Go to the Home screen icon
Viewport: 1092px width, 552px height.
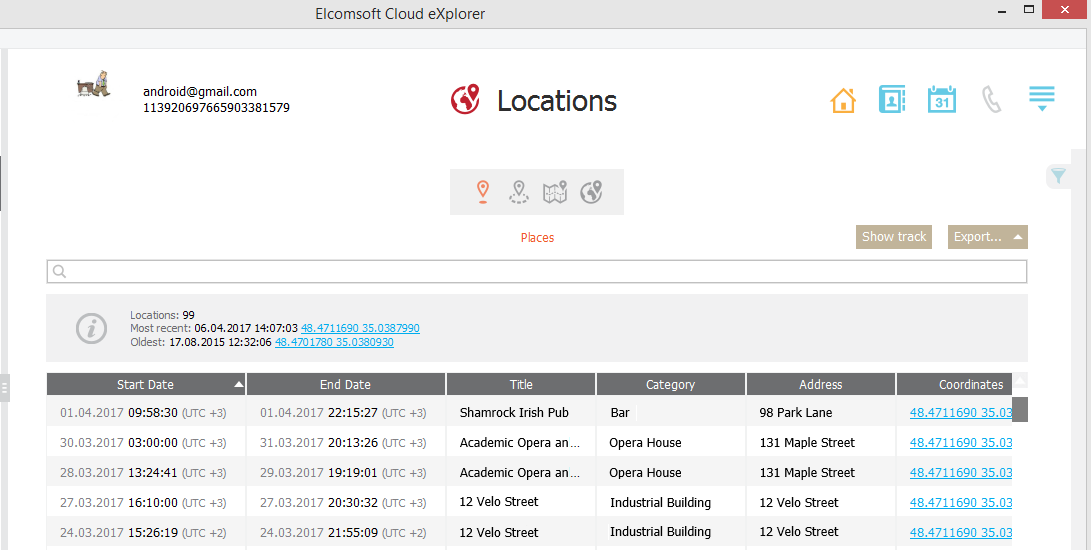[843, 100]
